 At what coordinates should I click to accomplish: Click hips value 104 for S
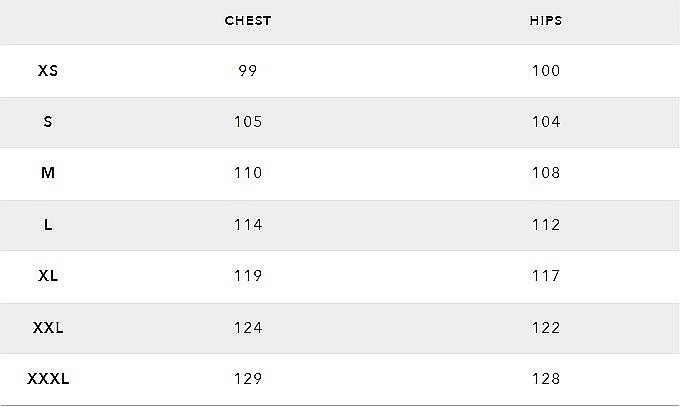click(546, 122)
